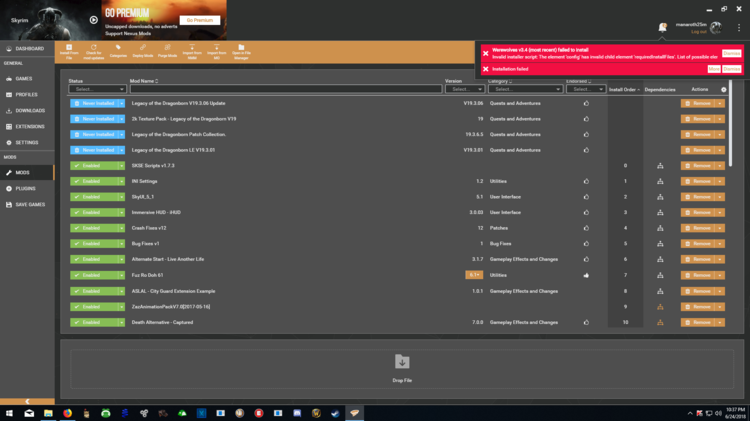This screenshot has height=421, width=750.
Task: Endorse Fuz Ro Doh 61 thumbs icon
Action: (x=586, y=275)
